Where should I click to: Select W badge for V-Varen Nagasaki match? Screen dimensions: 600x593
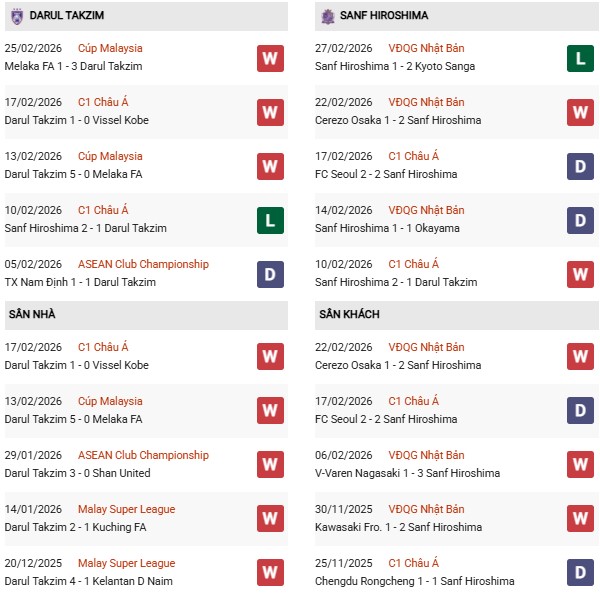point(581,465)
